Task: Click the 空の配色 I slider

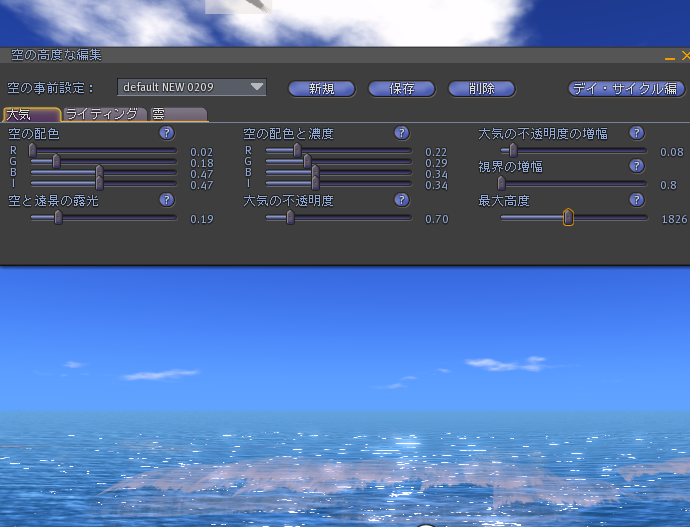Action: tap(103, 183)
